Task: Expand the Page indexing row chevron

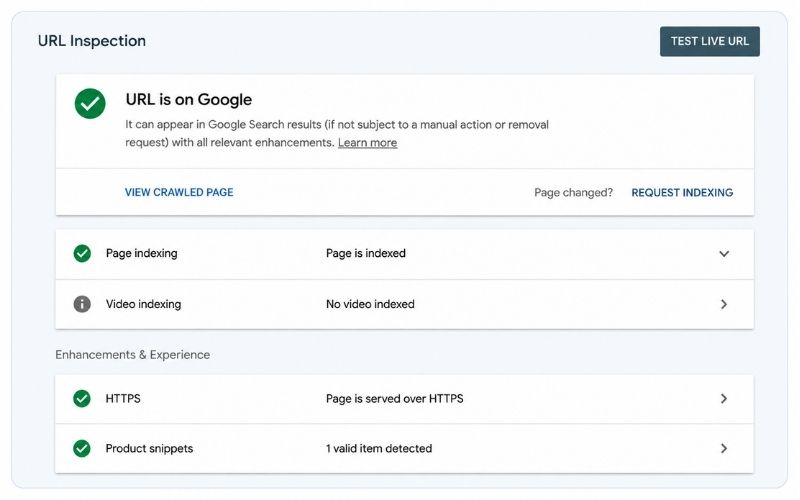Action: tap(724, 254)
